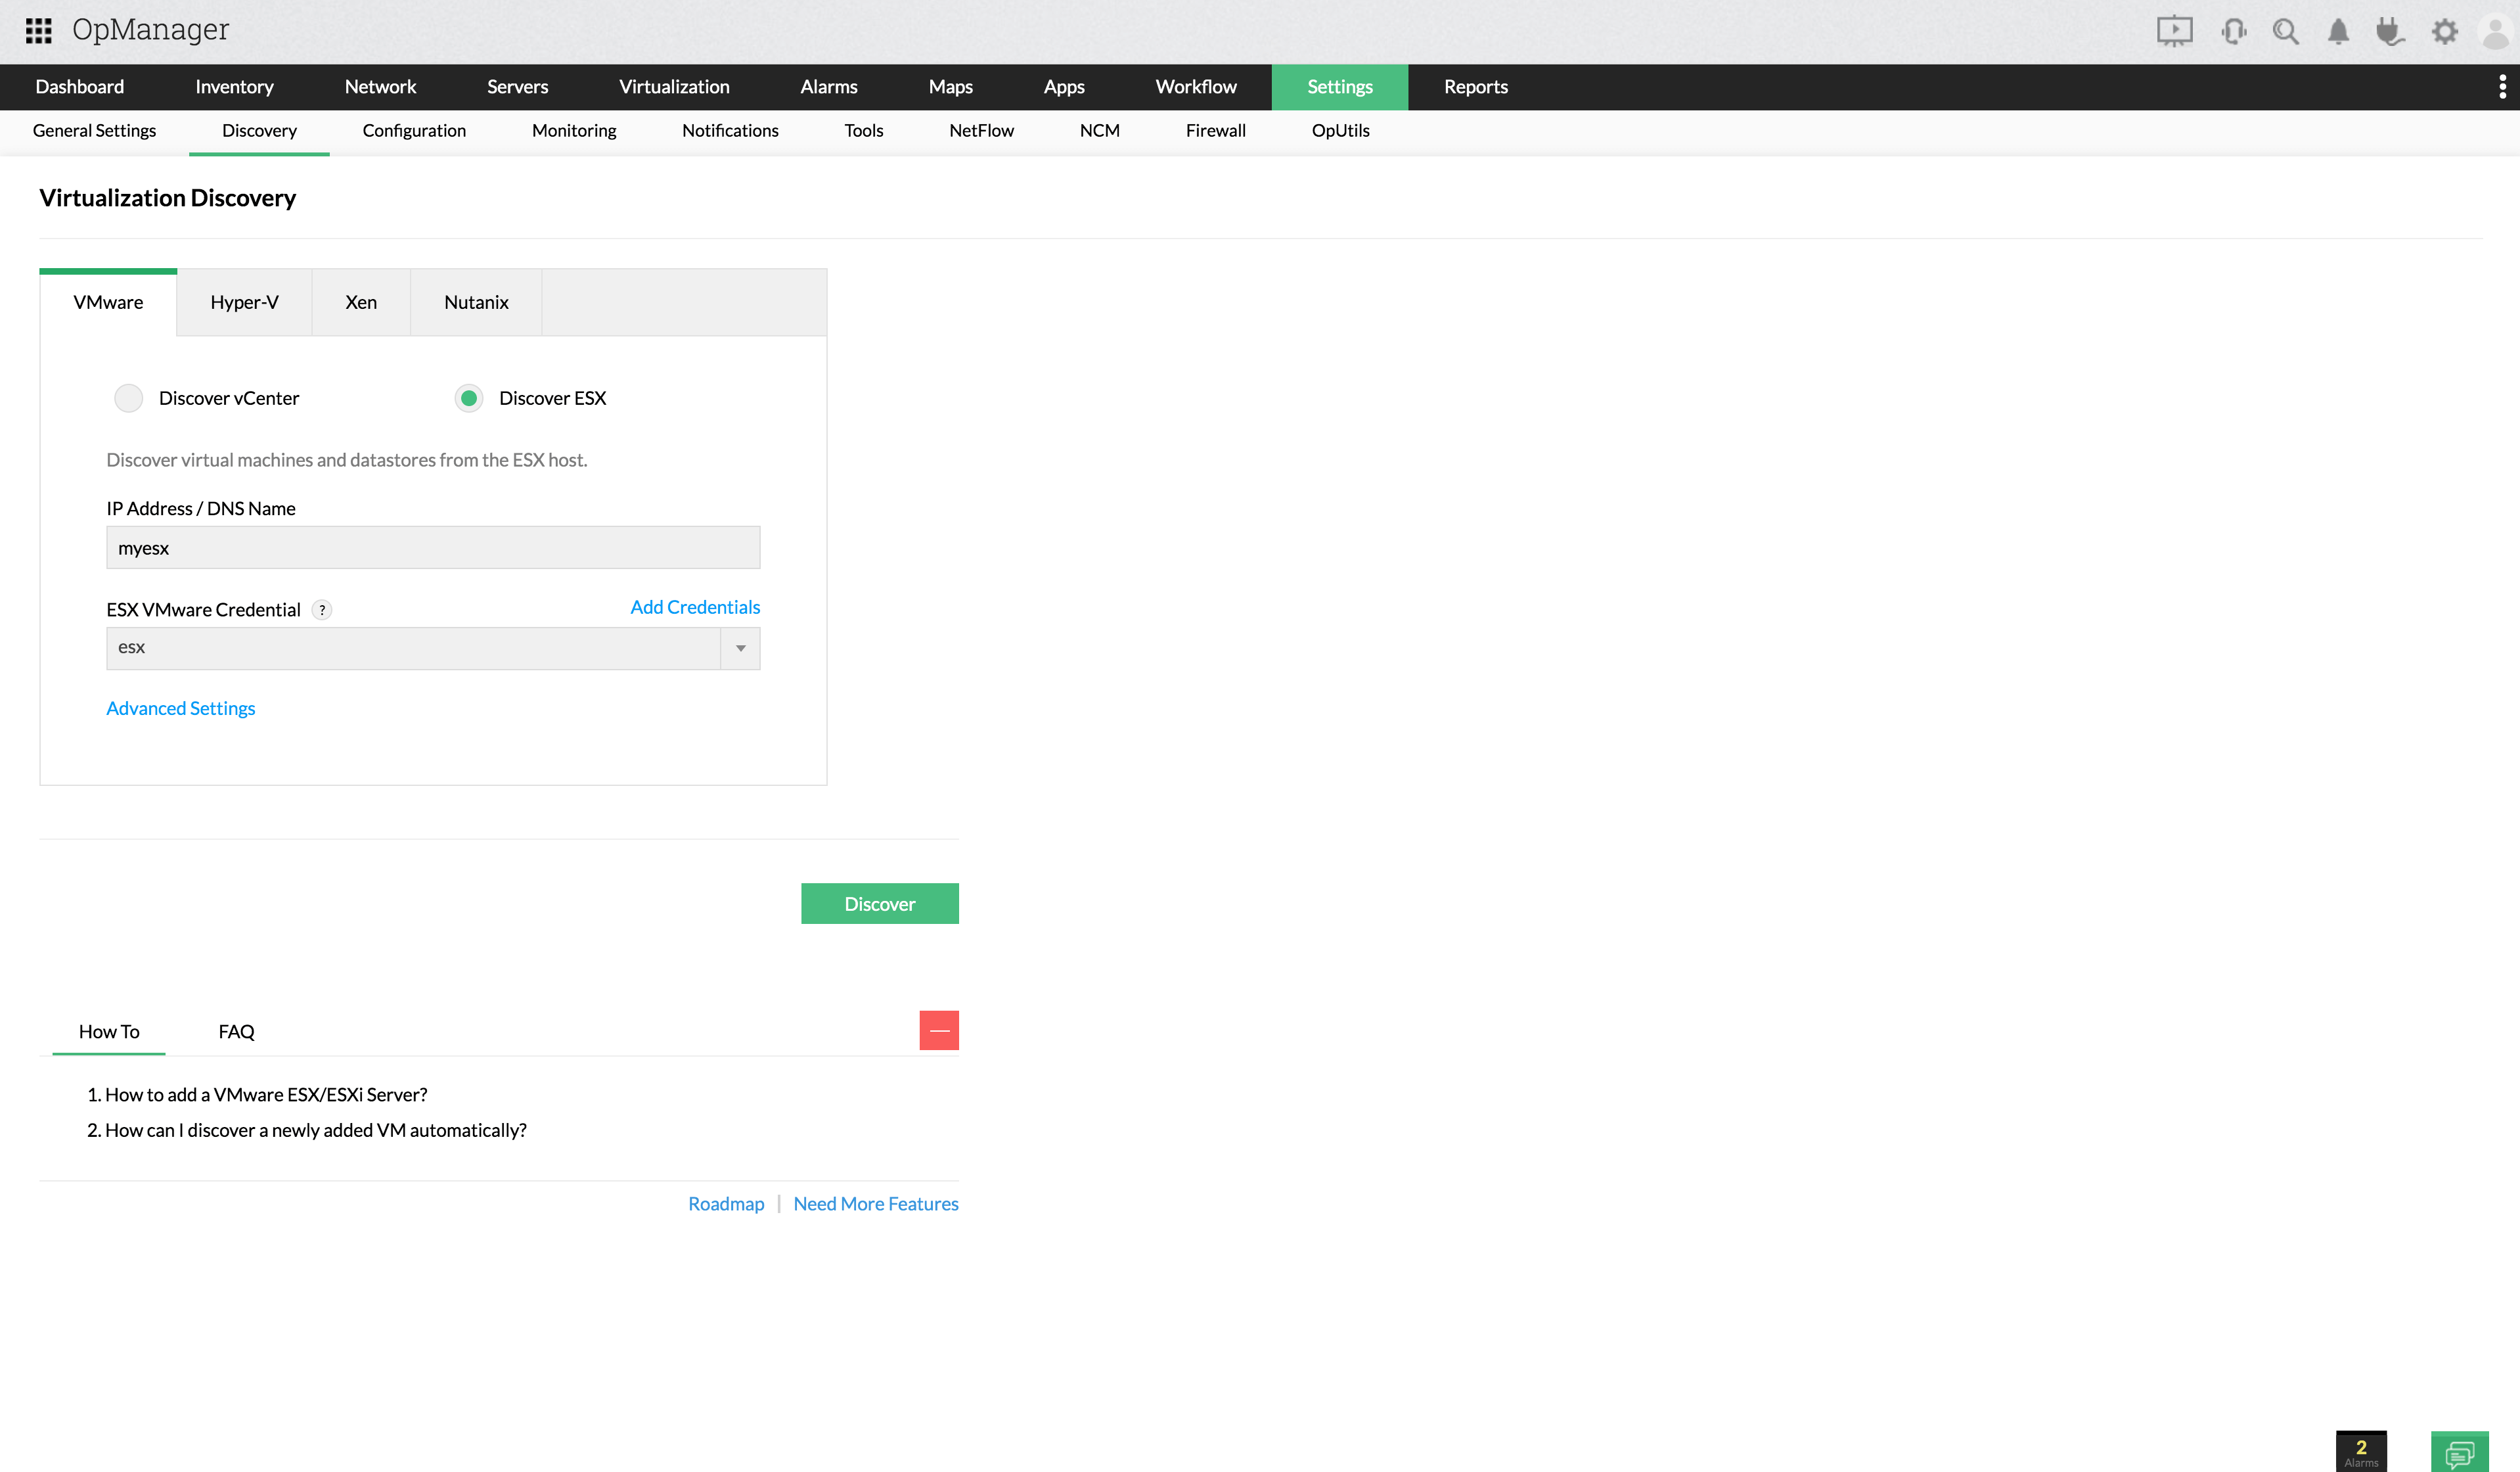Switch to the Hyper-V tab

(x=244, y=302)
